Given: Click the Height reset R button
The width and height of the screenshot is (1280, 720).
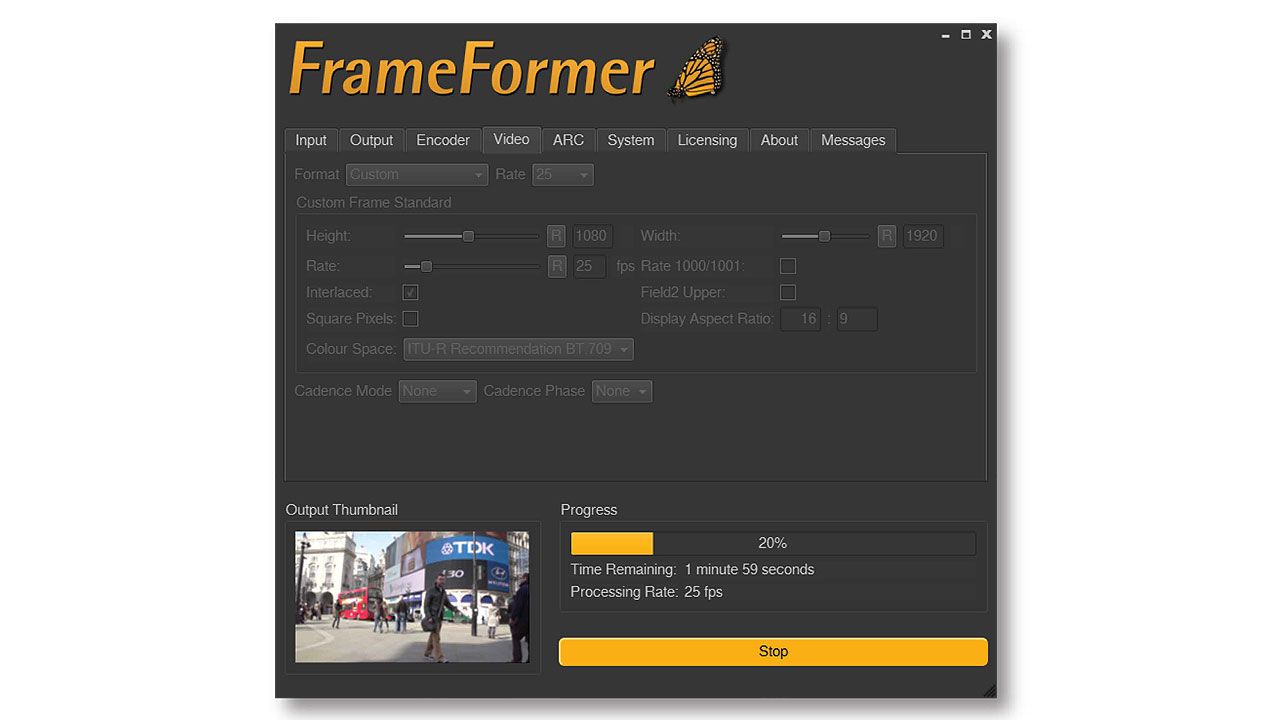Looking at the screenshot, I should point(556,236).
